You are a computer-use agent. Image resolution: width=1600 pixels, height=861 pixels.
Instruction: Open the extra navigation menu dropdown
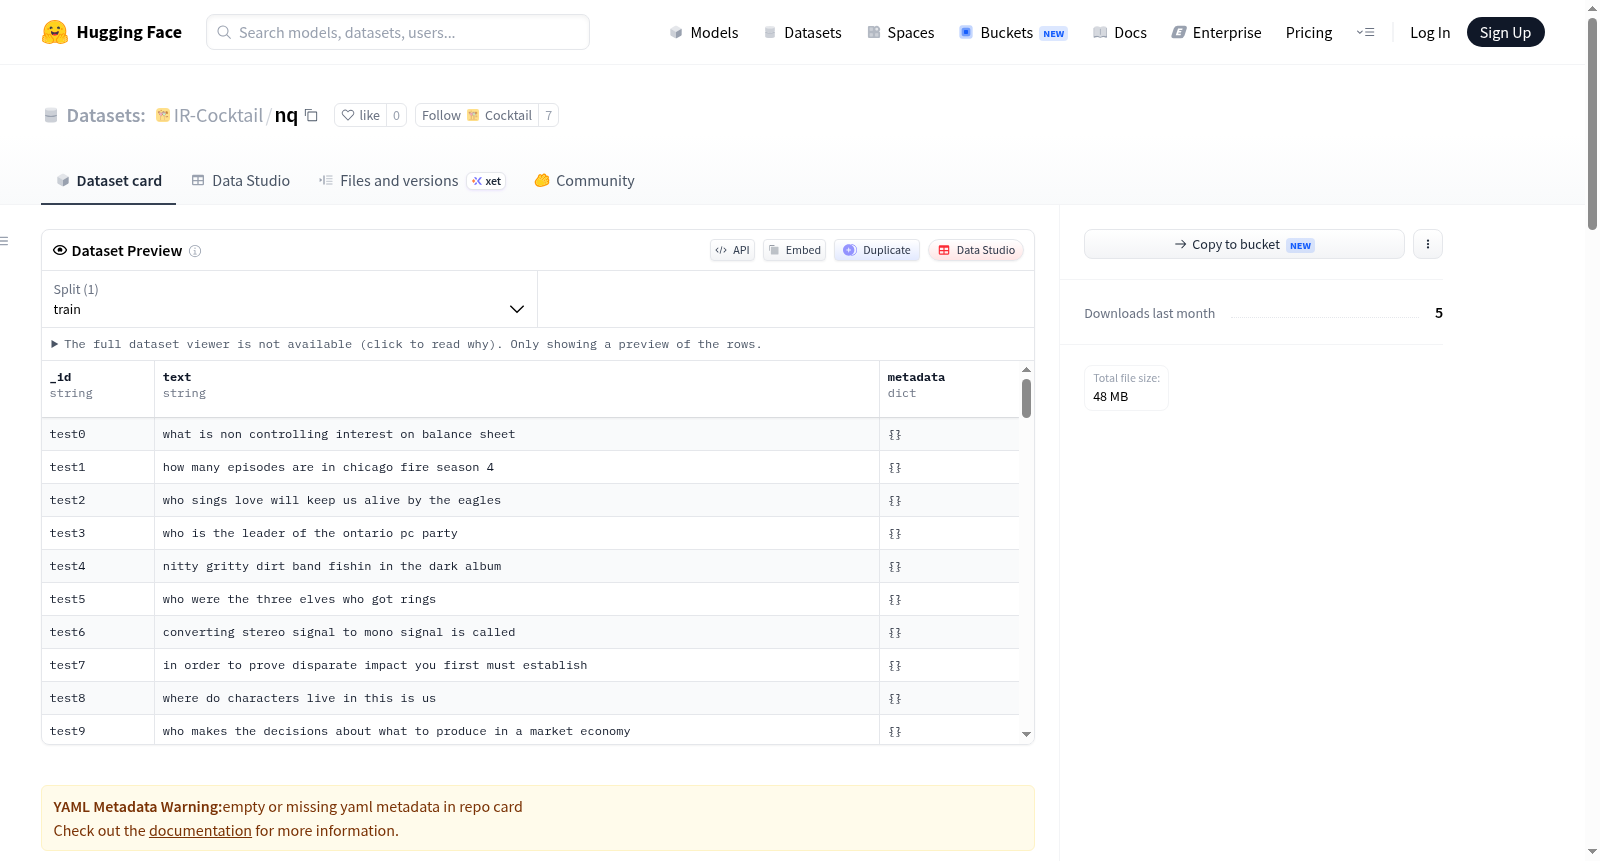coord(1366,32)
